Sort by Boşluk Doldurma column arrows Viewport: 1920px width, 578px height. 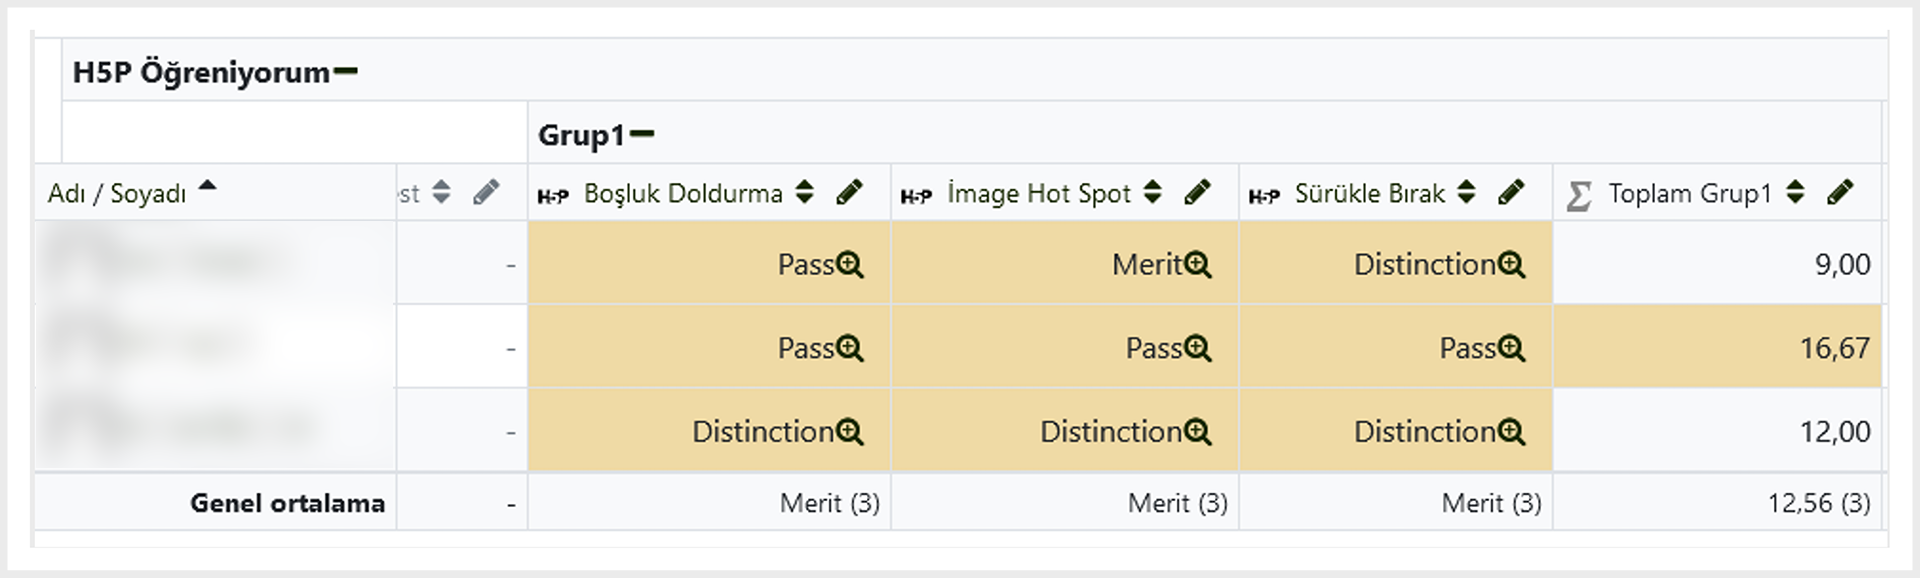click(x=805, y=192)
